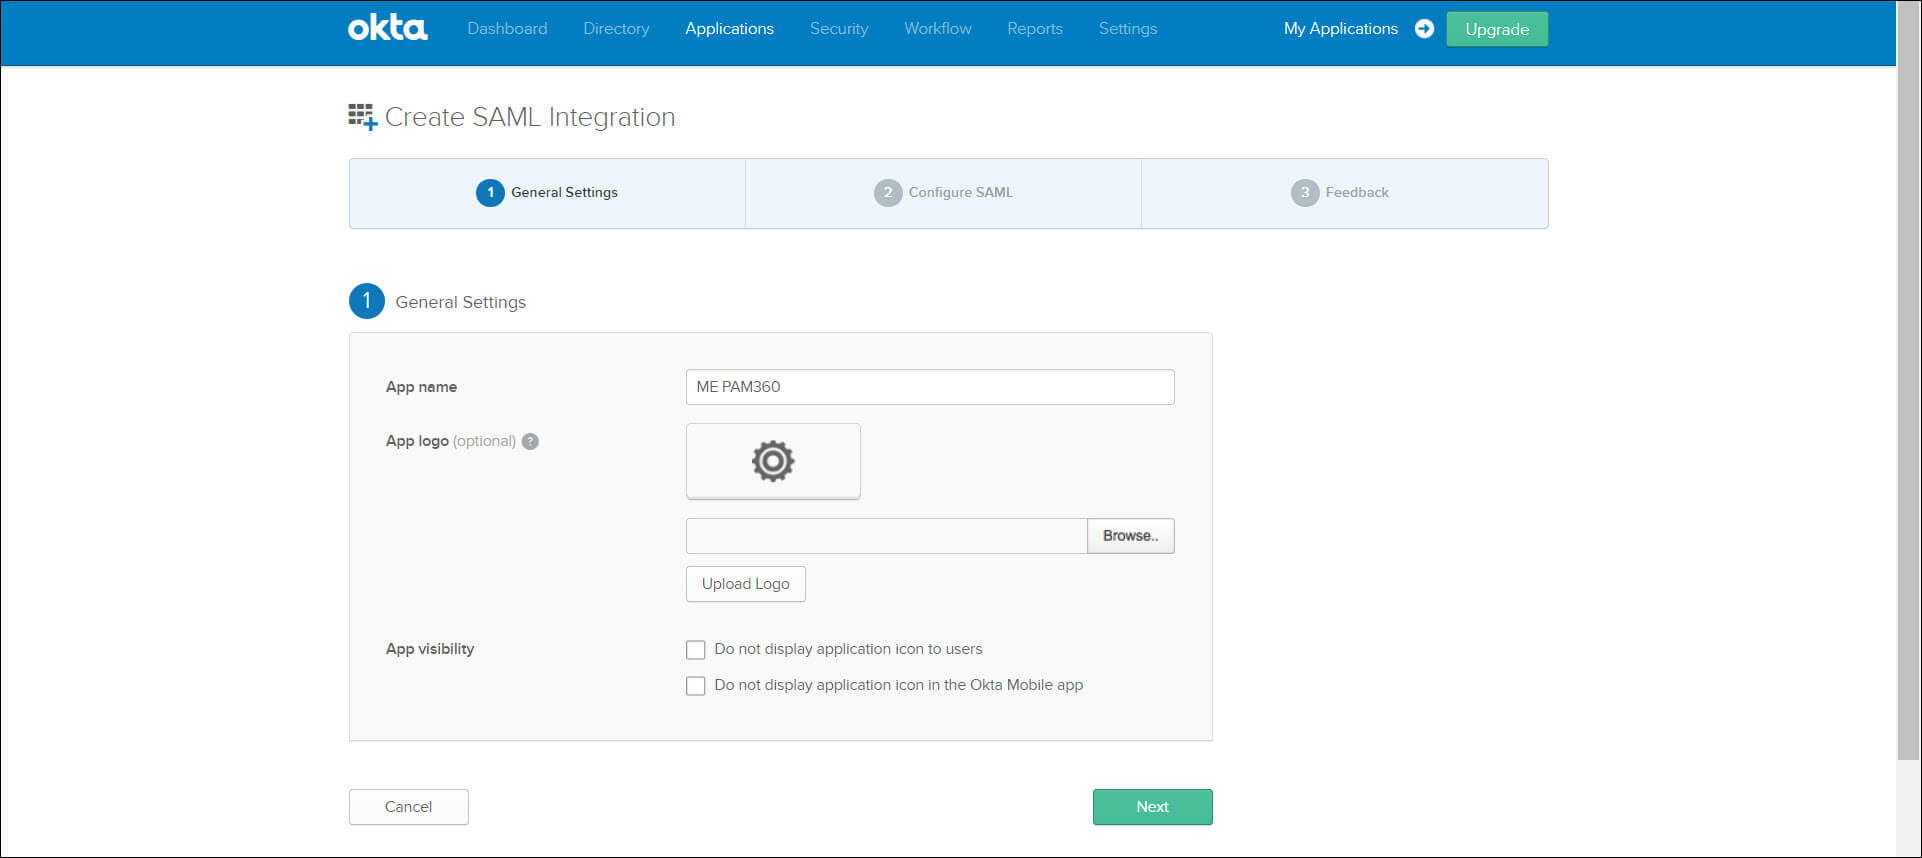Click the 'App name' label text
This screenshot has width=1922, height=858.
tap(421, 387)
